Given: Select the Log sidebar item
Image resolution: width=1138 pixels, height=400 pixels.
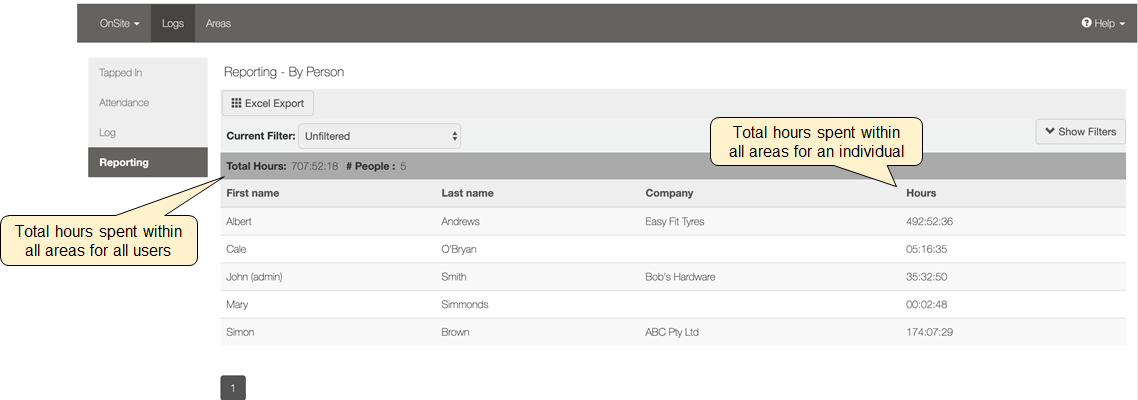Looking at the screenshot, I should 148,132.
